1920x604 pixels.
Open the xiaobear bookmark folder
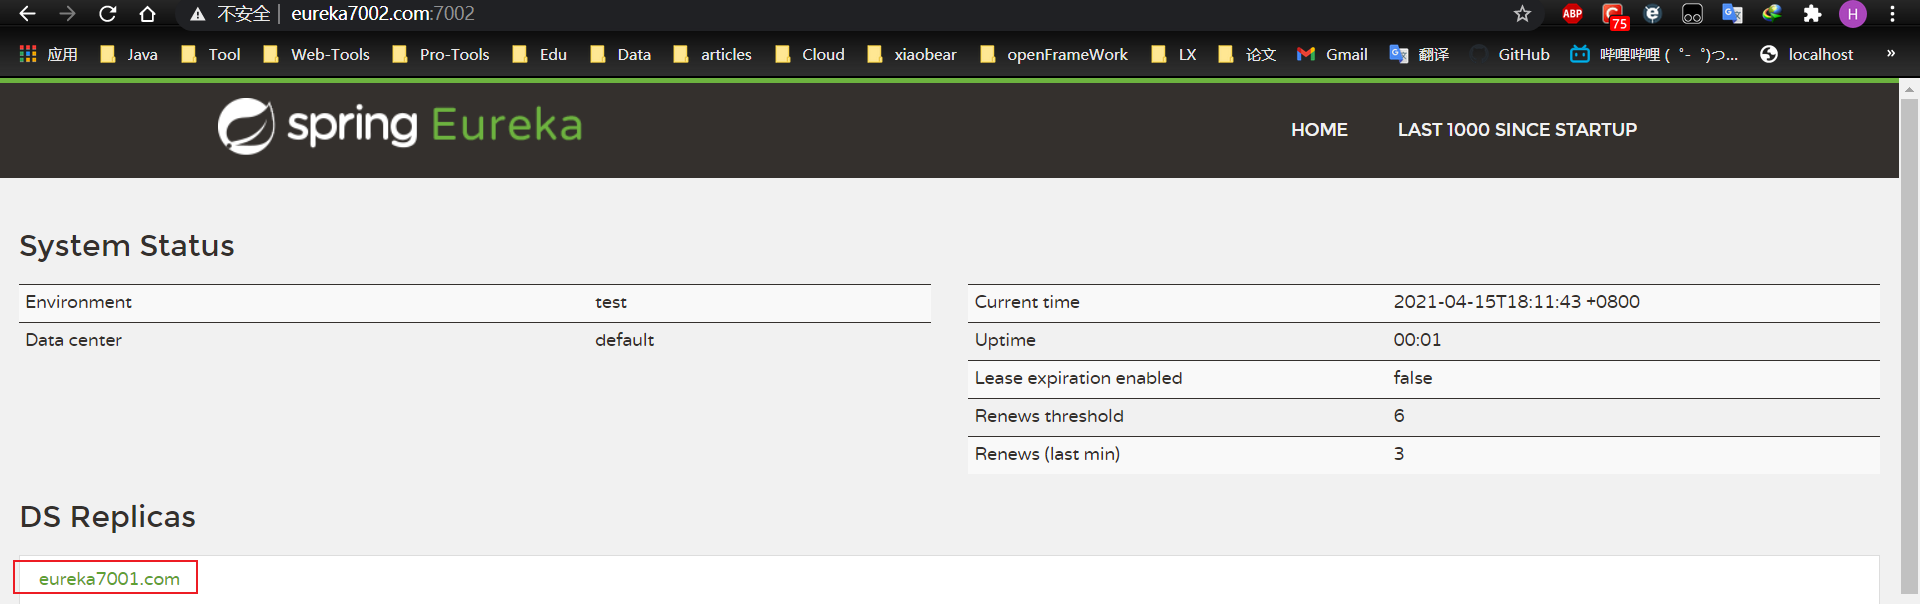[911, 54]
